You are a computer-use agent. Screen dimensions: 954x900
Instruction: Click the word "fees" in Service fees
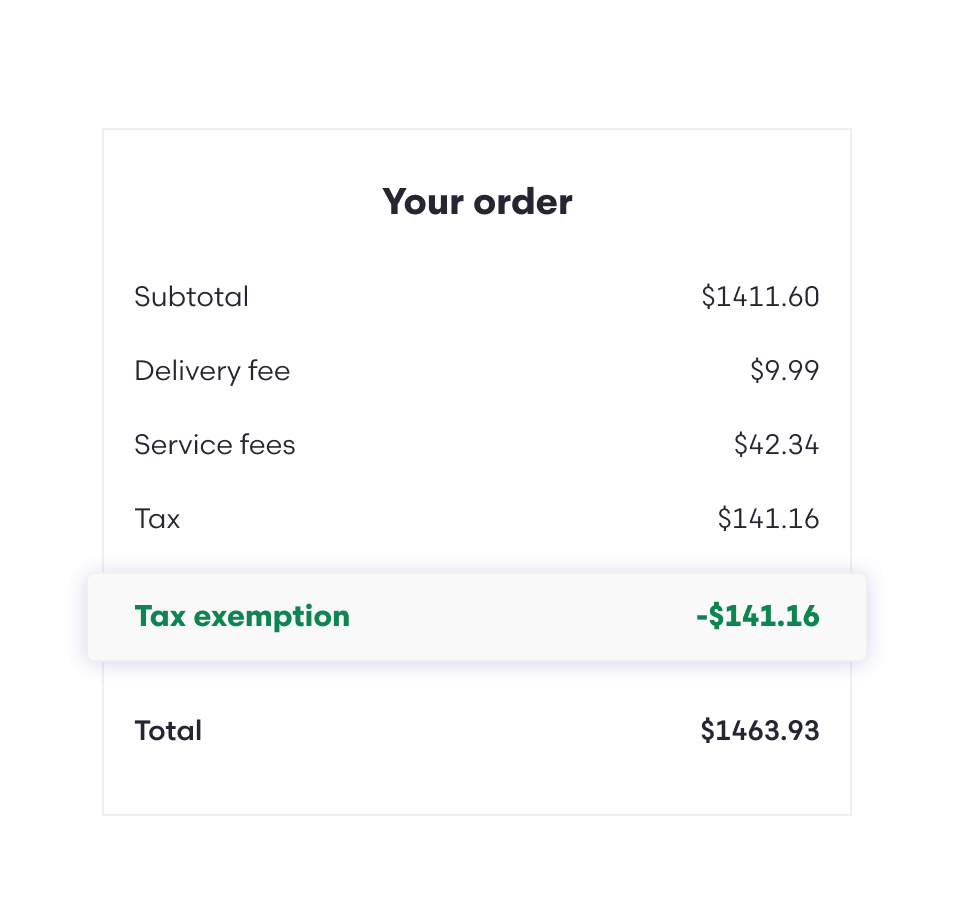coord(267,445)
